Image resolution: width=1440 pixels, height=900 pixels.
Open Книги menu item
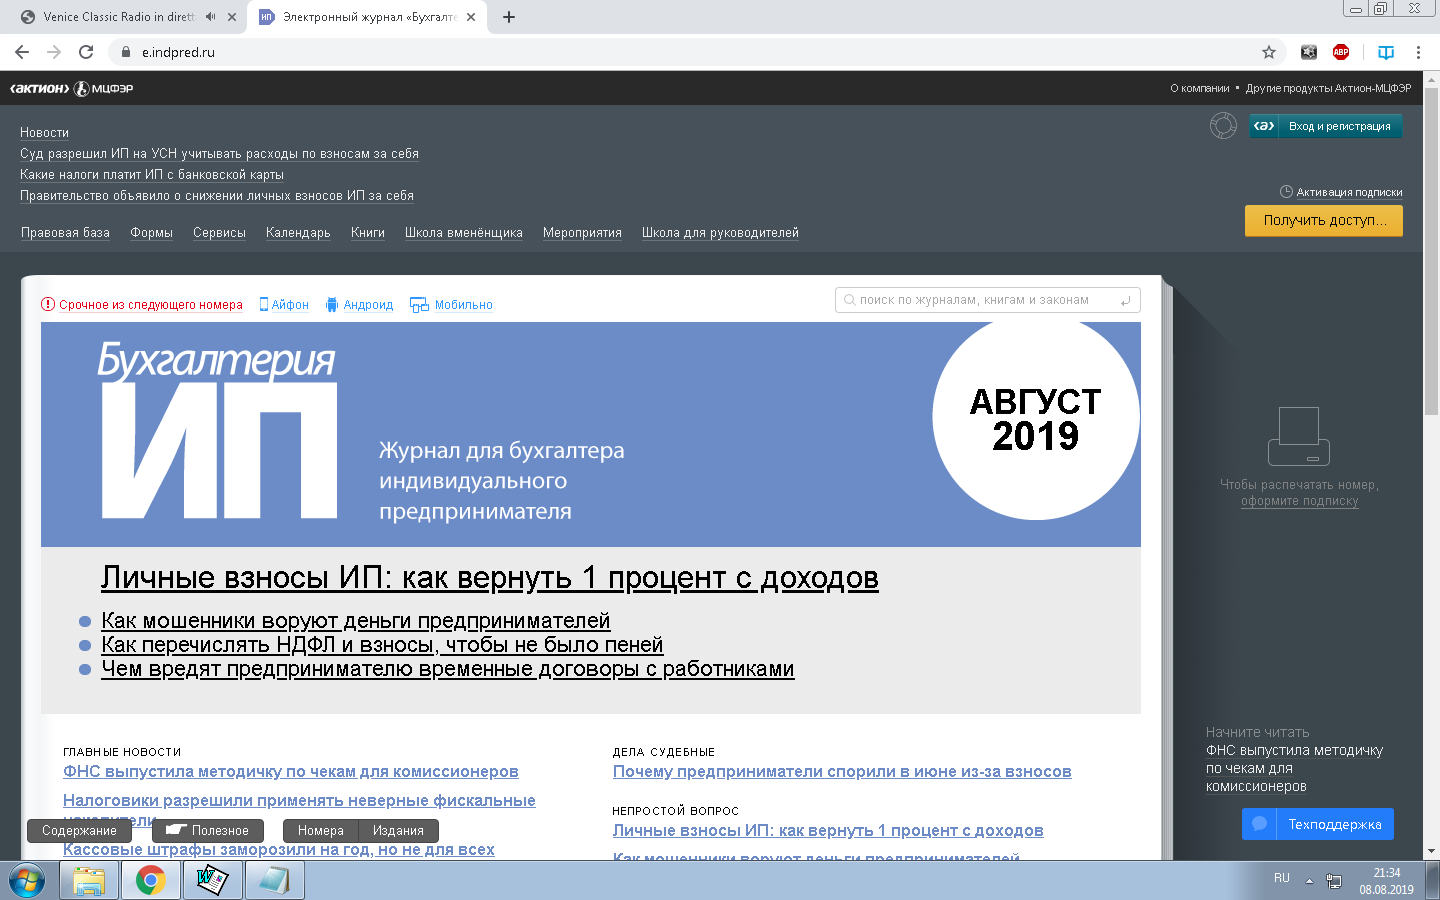(368, 233)
